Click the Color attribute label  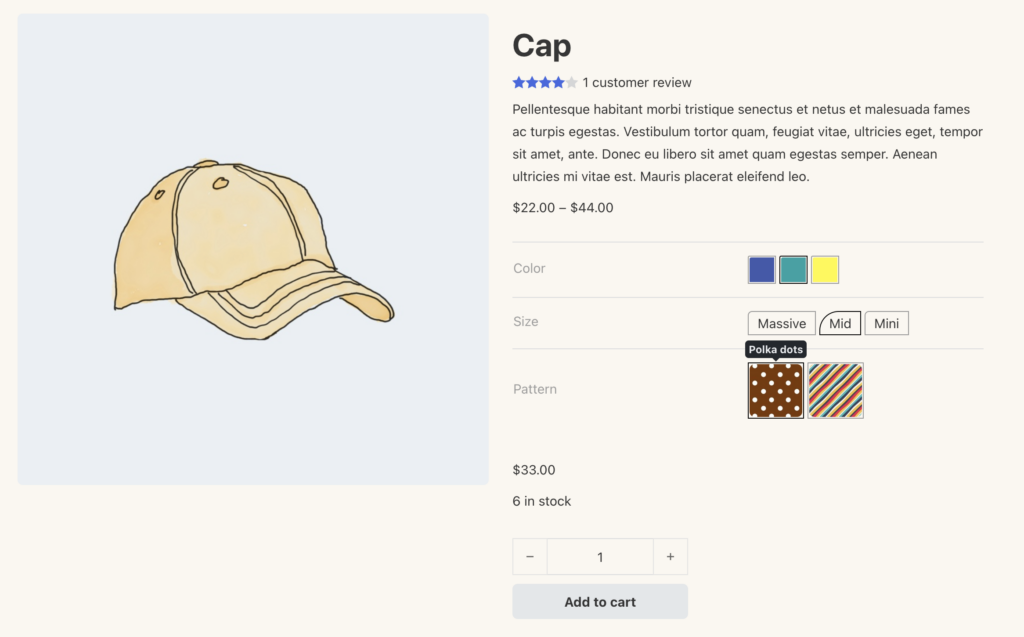529,269
